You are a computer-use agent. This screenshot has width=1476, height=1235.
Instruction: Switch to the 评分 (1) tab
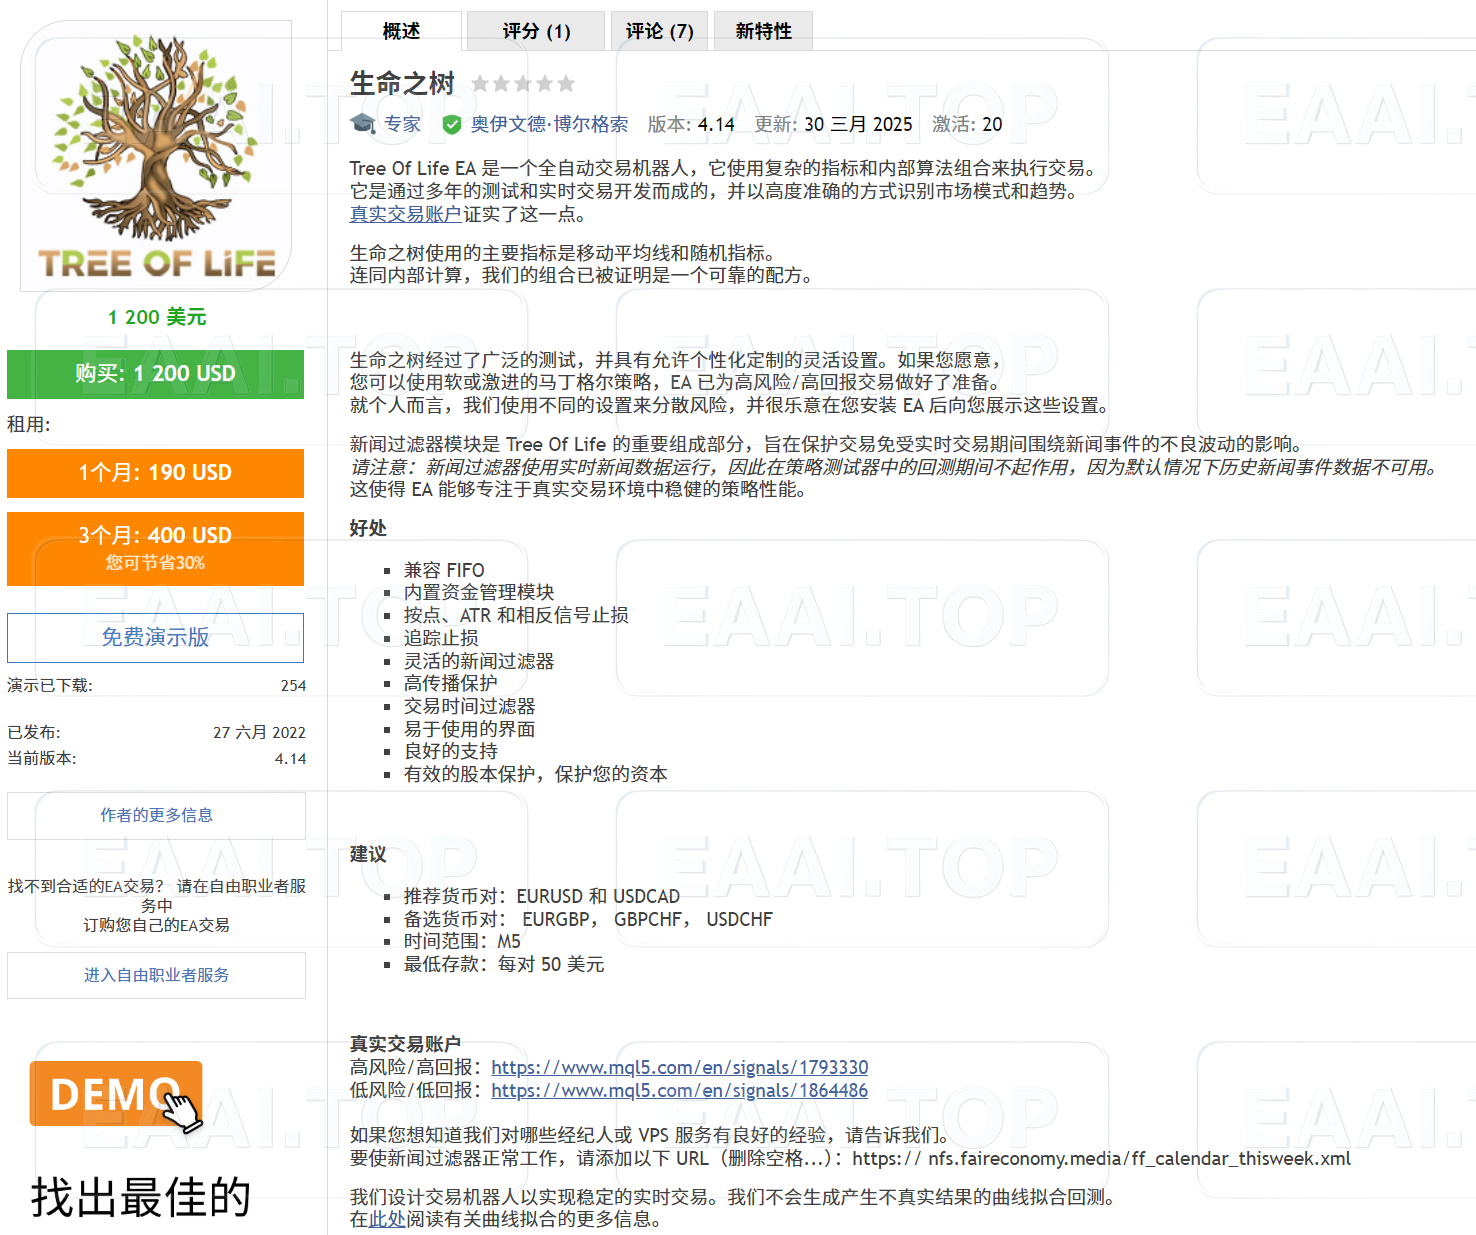[x=537, y=30]
